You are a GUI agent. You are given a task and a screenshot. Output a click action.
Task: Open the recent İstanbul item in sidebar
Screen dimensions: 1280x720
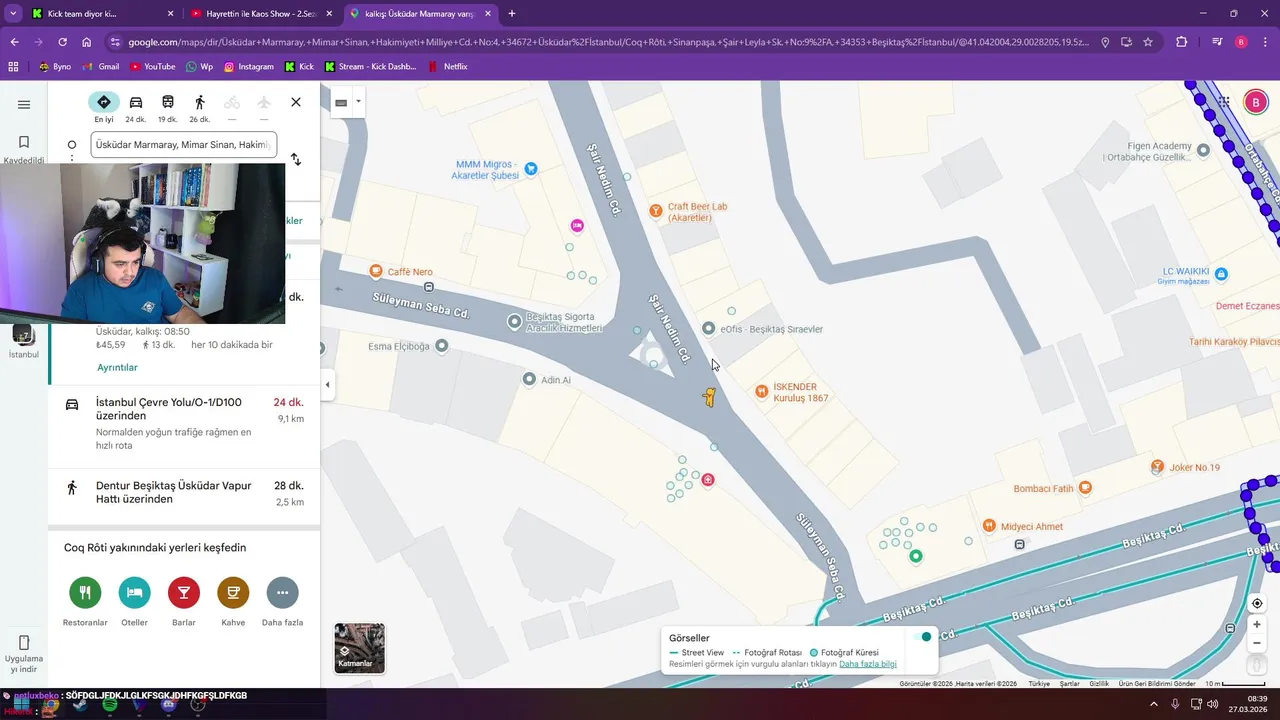tap(24, 341)
